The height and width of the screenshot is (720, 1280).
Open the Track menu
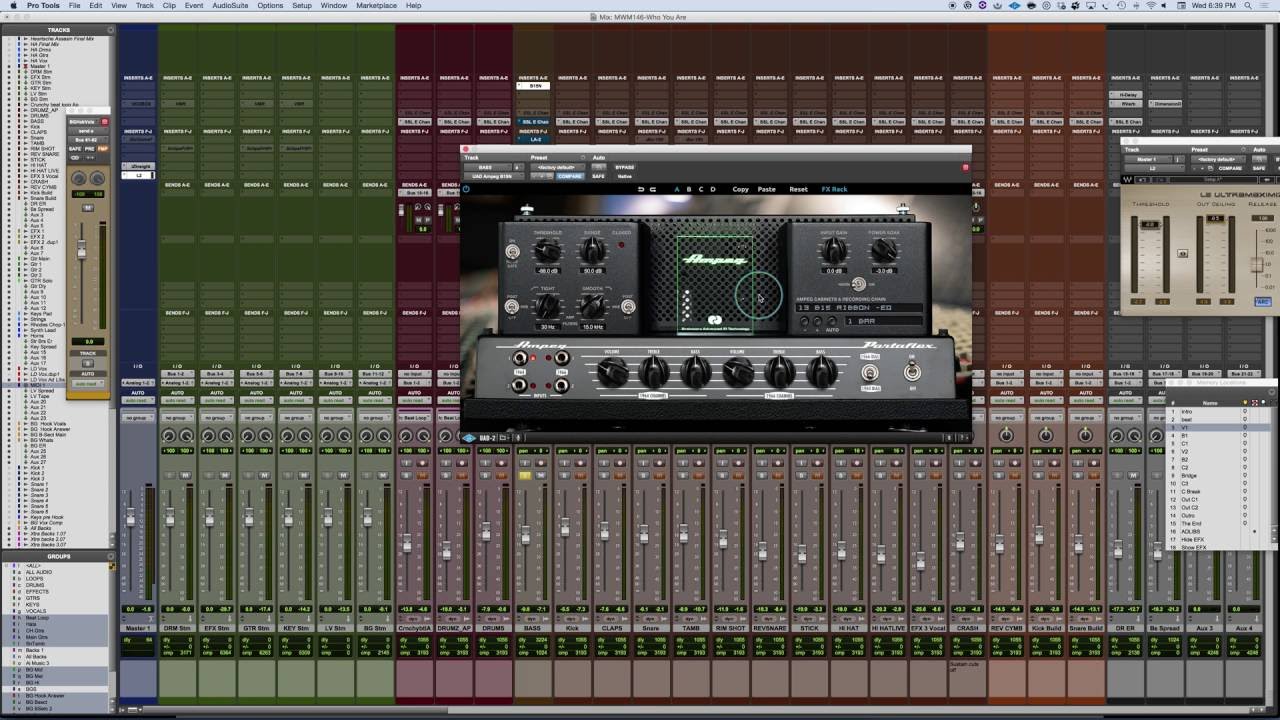coord(144,6)
